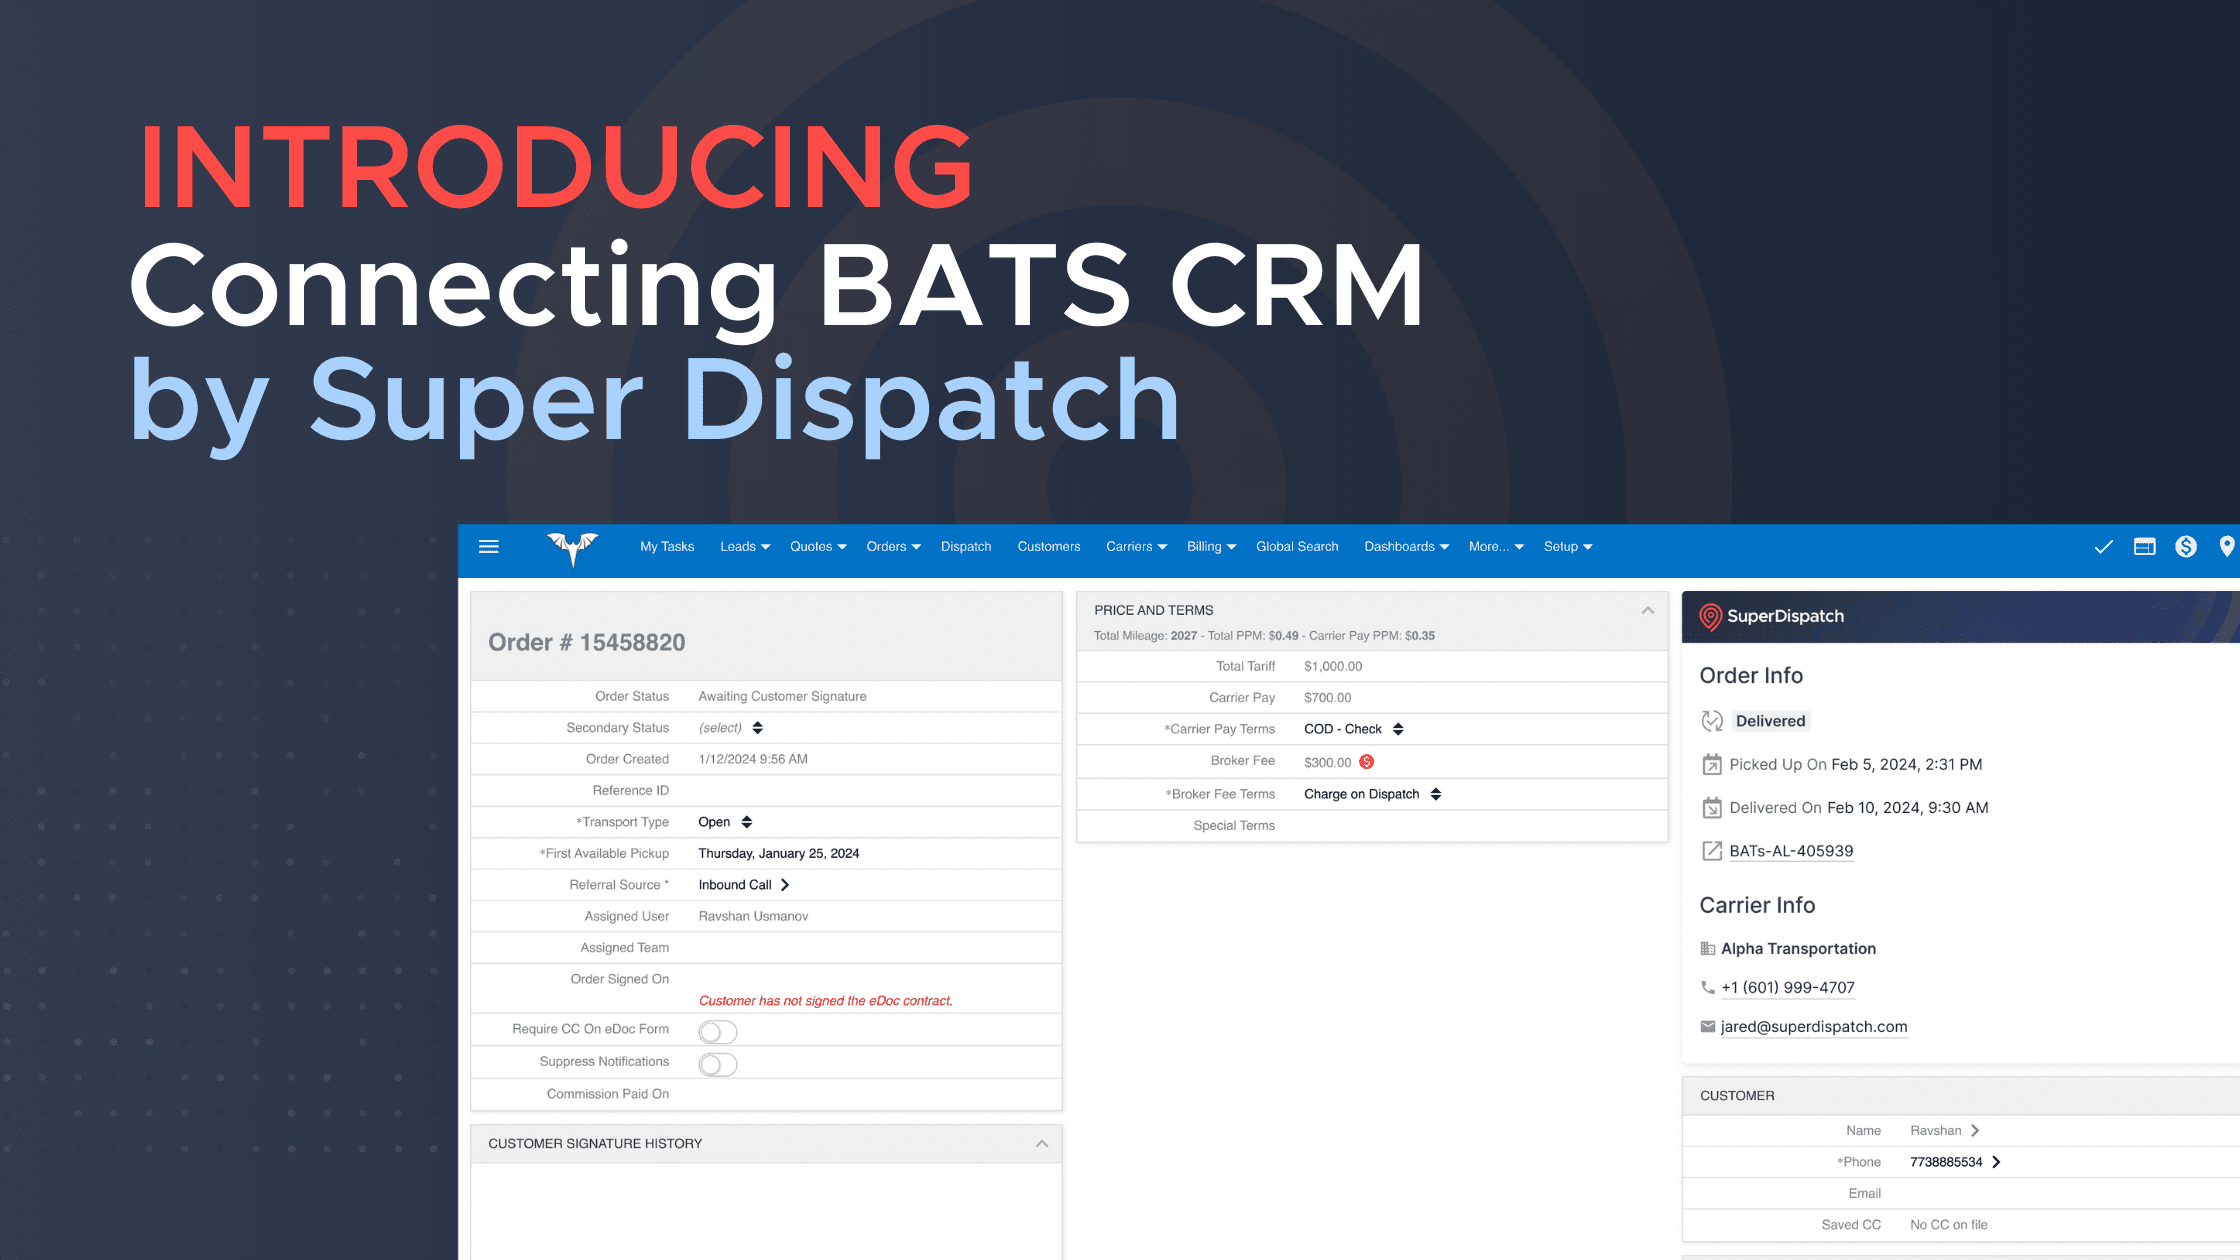Collapse Customer Signature History section
This screenshot has width=2240, height=1260.
coord(1041,1143)
